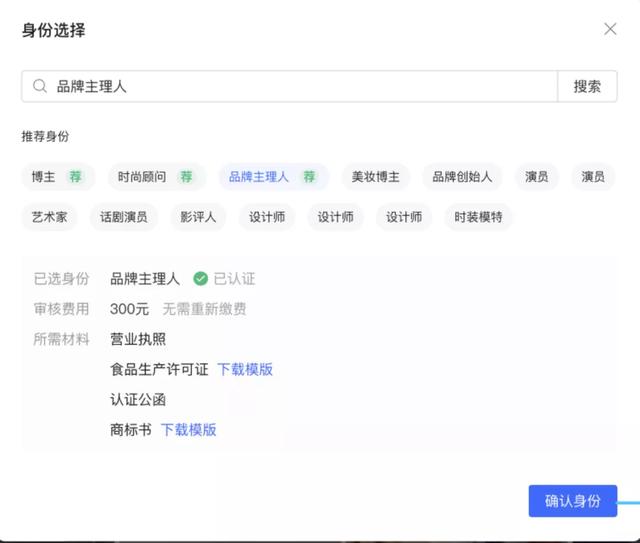This screenshot has height=543, width=640.
Task: Select the 美妆博主 tag
Action: tap(376, 177)
